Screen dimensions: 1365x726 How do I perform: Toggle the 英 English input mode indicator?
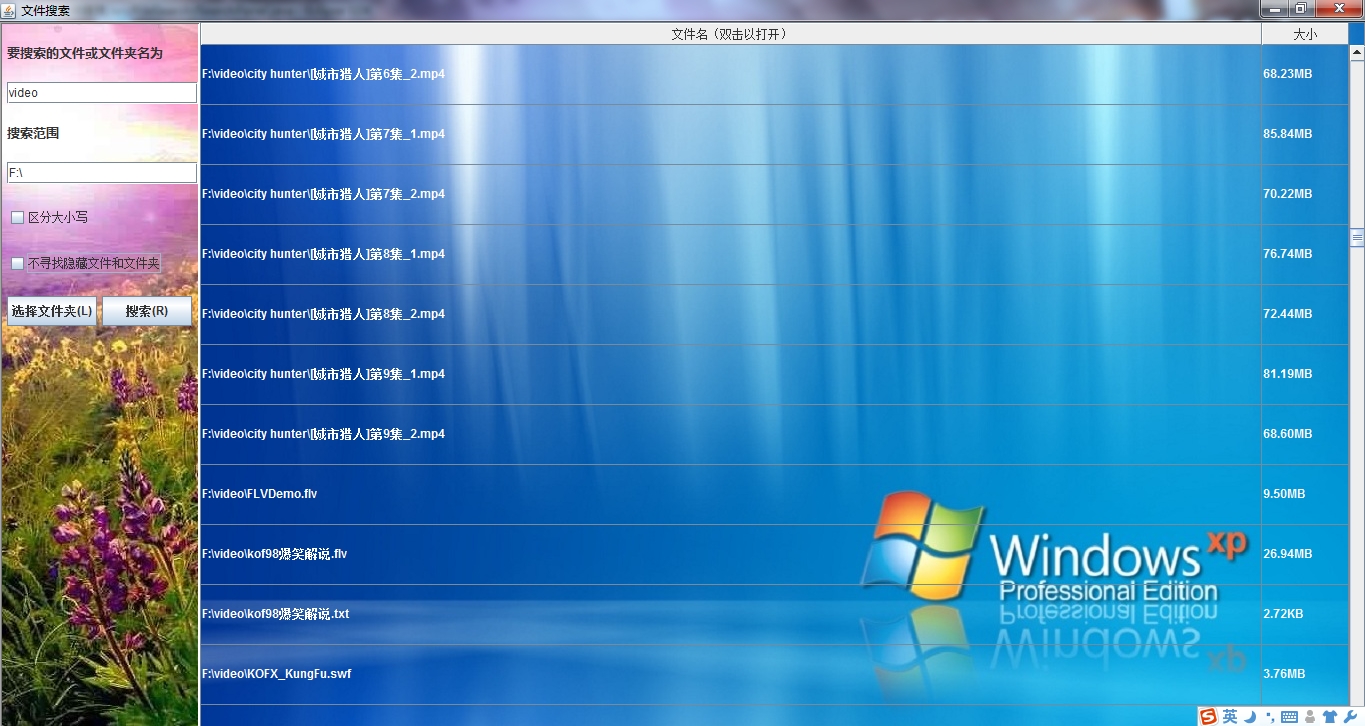[1230, 716]
